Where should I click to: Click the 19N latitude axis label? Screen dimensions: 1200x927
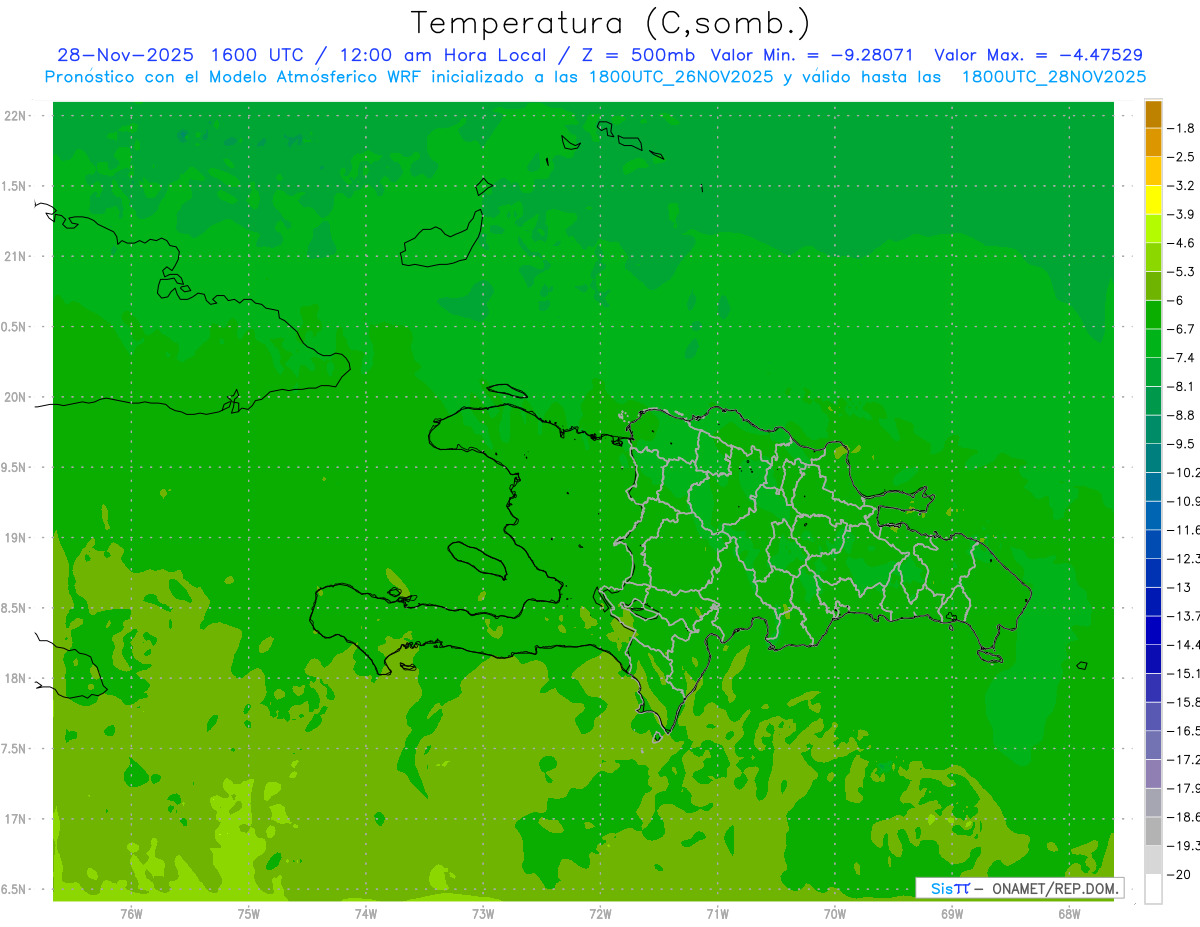click(15, 537)
